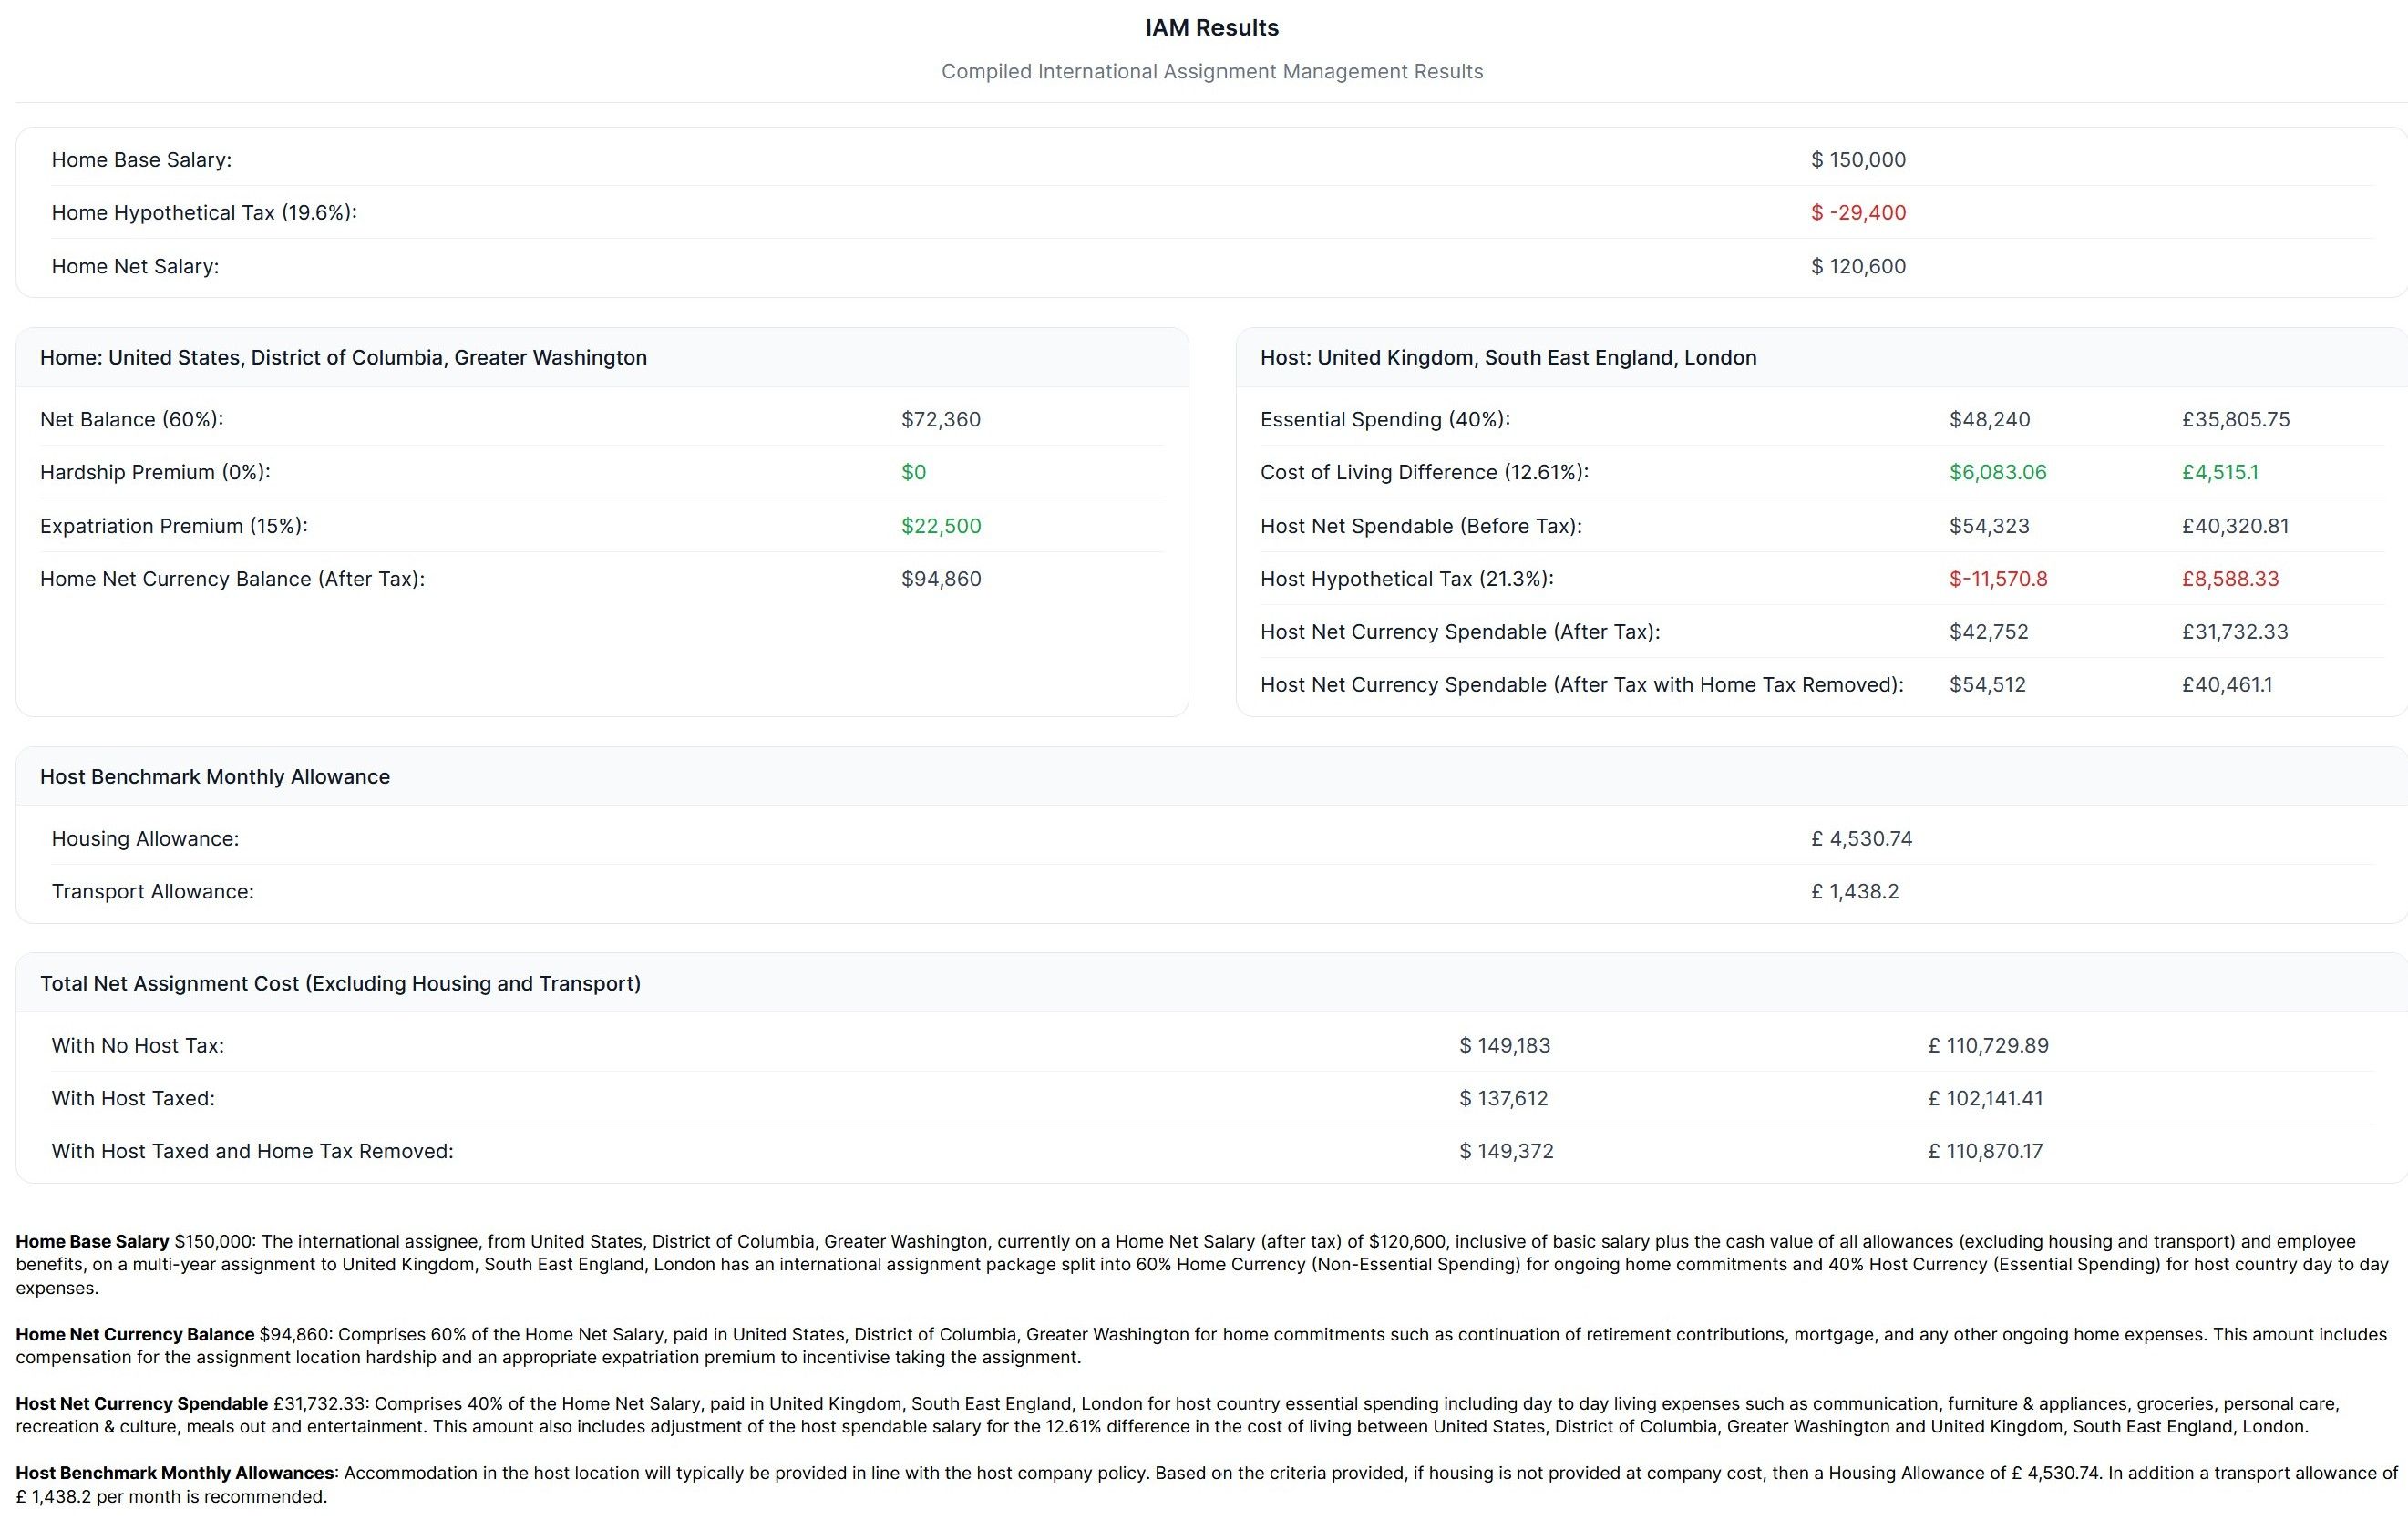Click the Transport Allowance £ 1,438.2 value

[x=1854, y=892]
